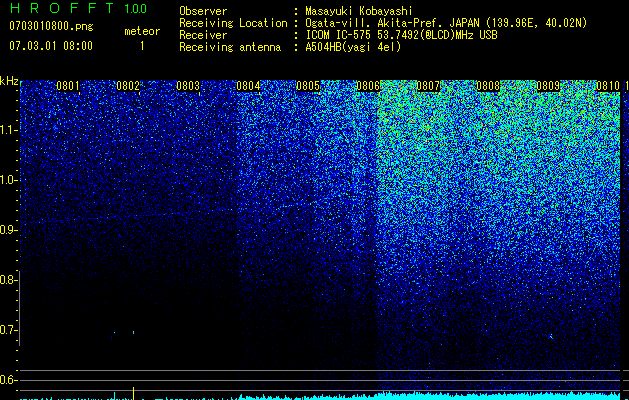Click the HROFFT title text
Viewport: 629px width, 400px height.
pyautogui.click(x=61, y=8)
